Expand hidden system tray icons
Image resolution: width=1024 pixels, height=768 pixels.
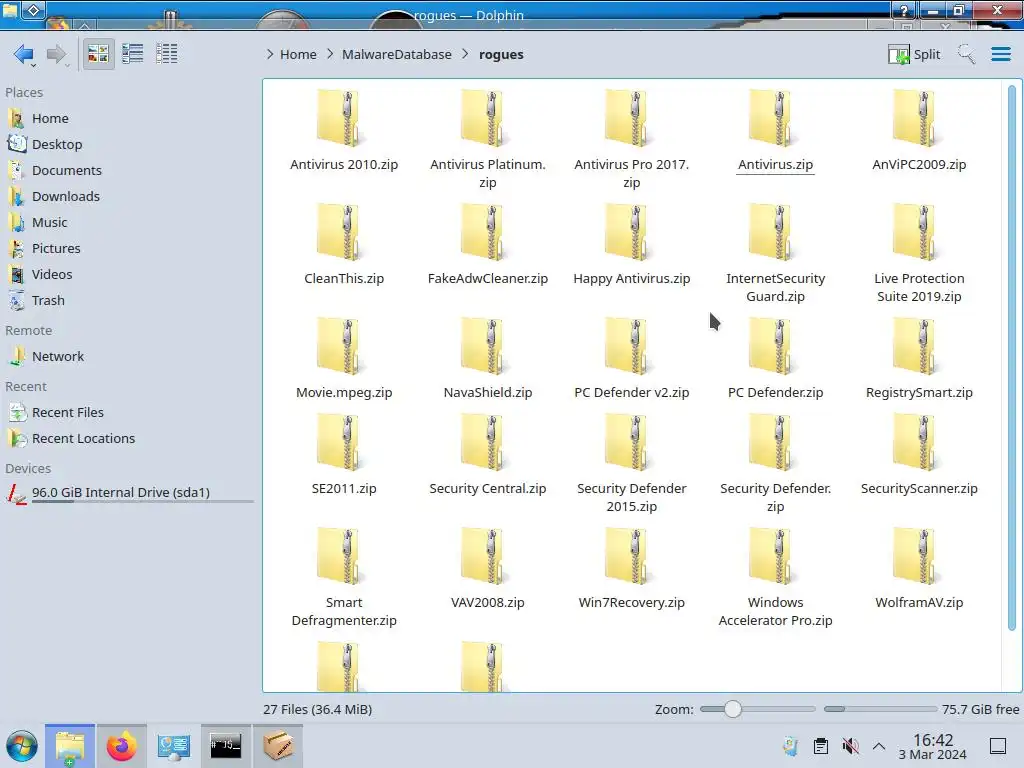point(879,746)
